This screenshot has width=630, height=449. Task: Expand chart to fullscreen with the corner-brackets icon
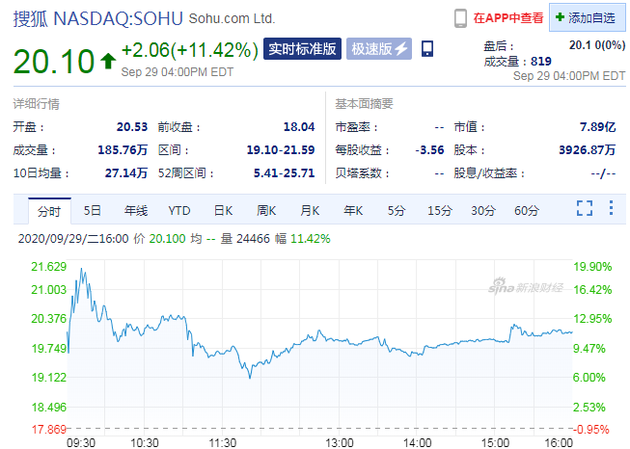(585, 208)
